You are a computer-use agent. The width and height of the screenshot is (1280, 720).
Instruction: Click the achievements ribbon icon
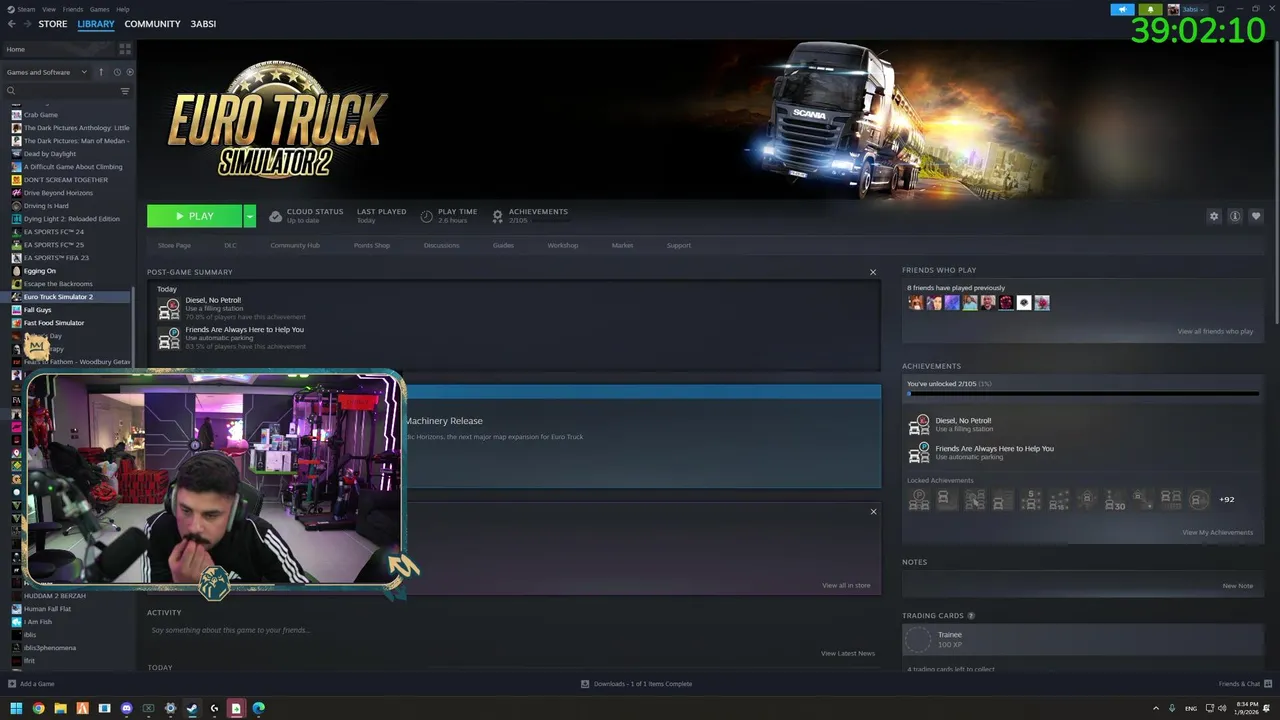498,216
